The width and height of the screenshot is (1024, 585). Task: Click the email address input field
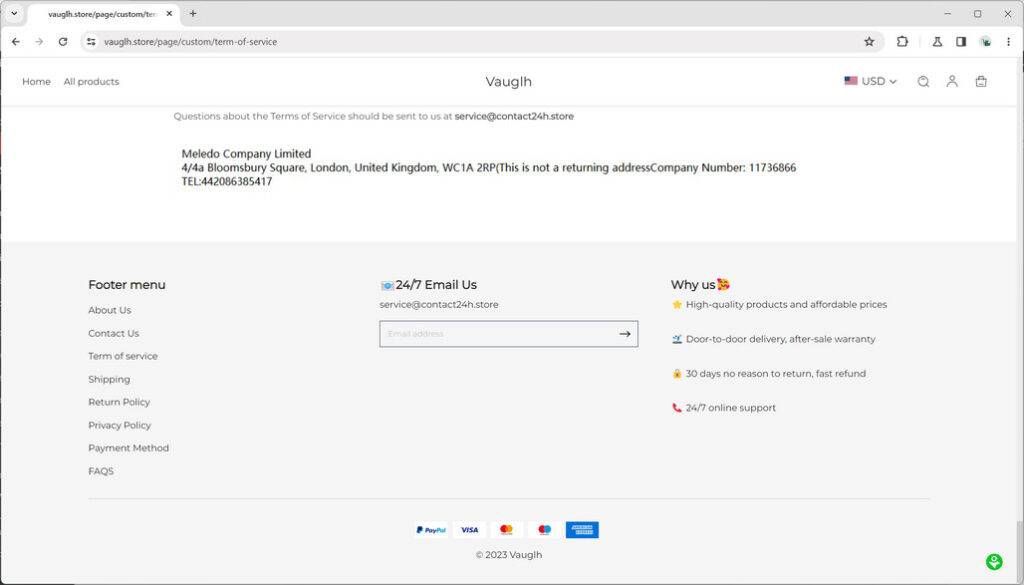490,333
